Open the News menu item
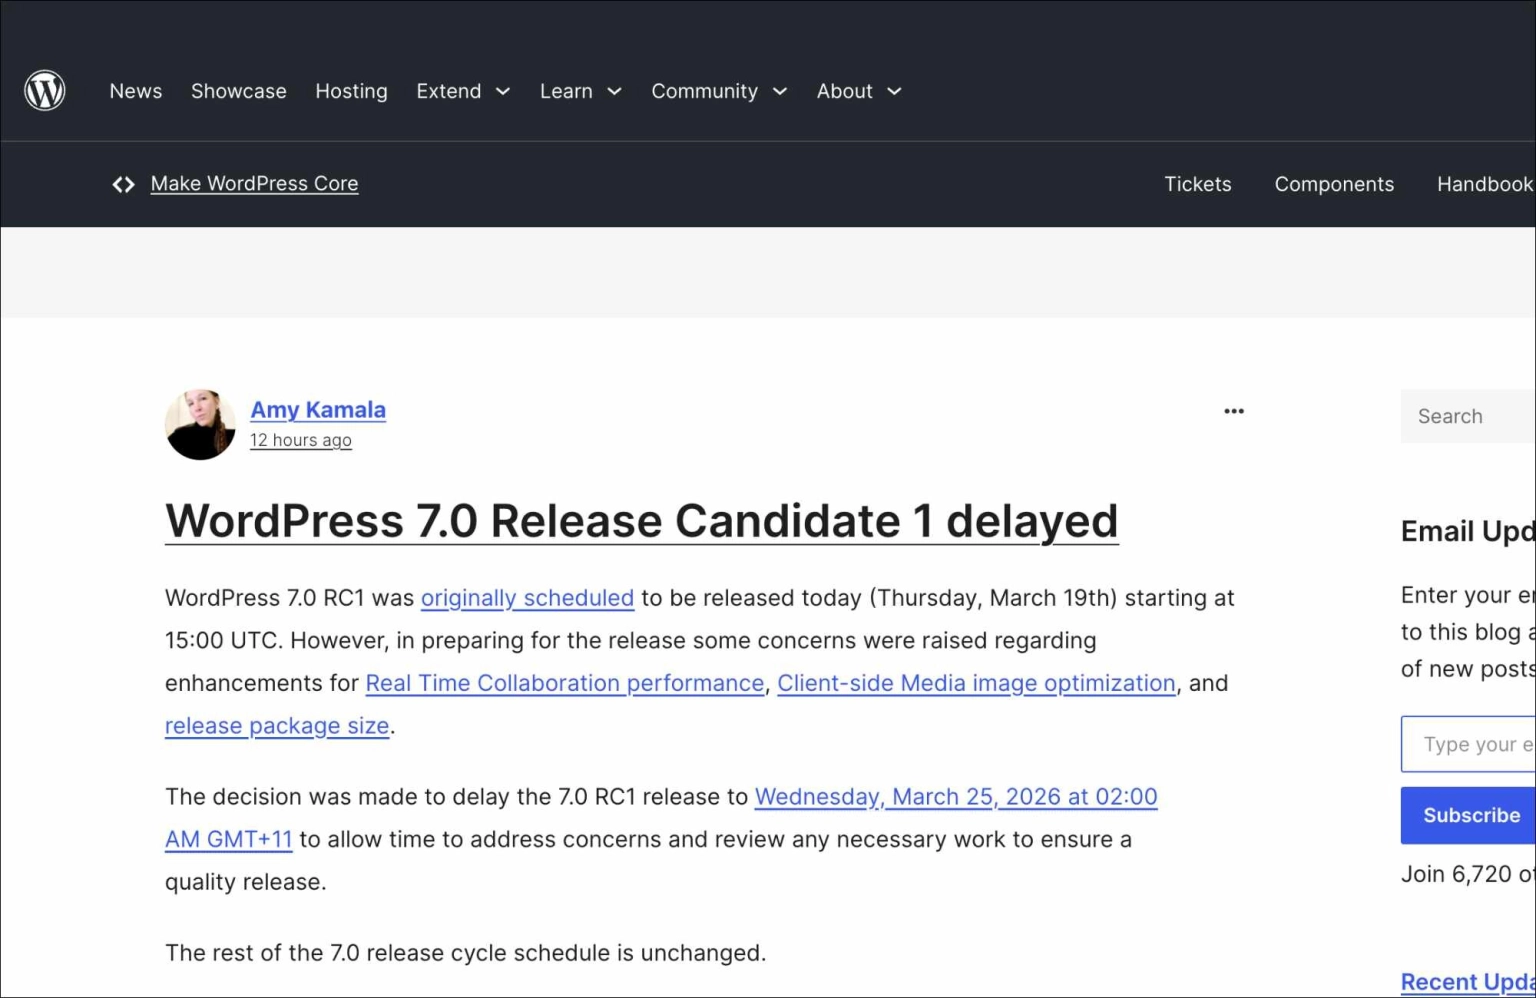1536x998 pixels. 136,91
